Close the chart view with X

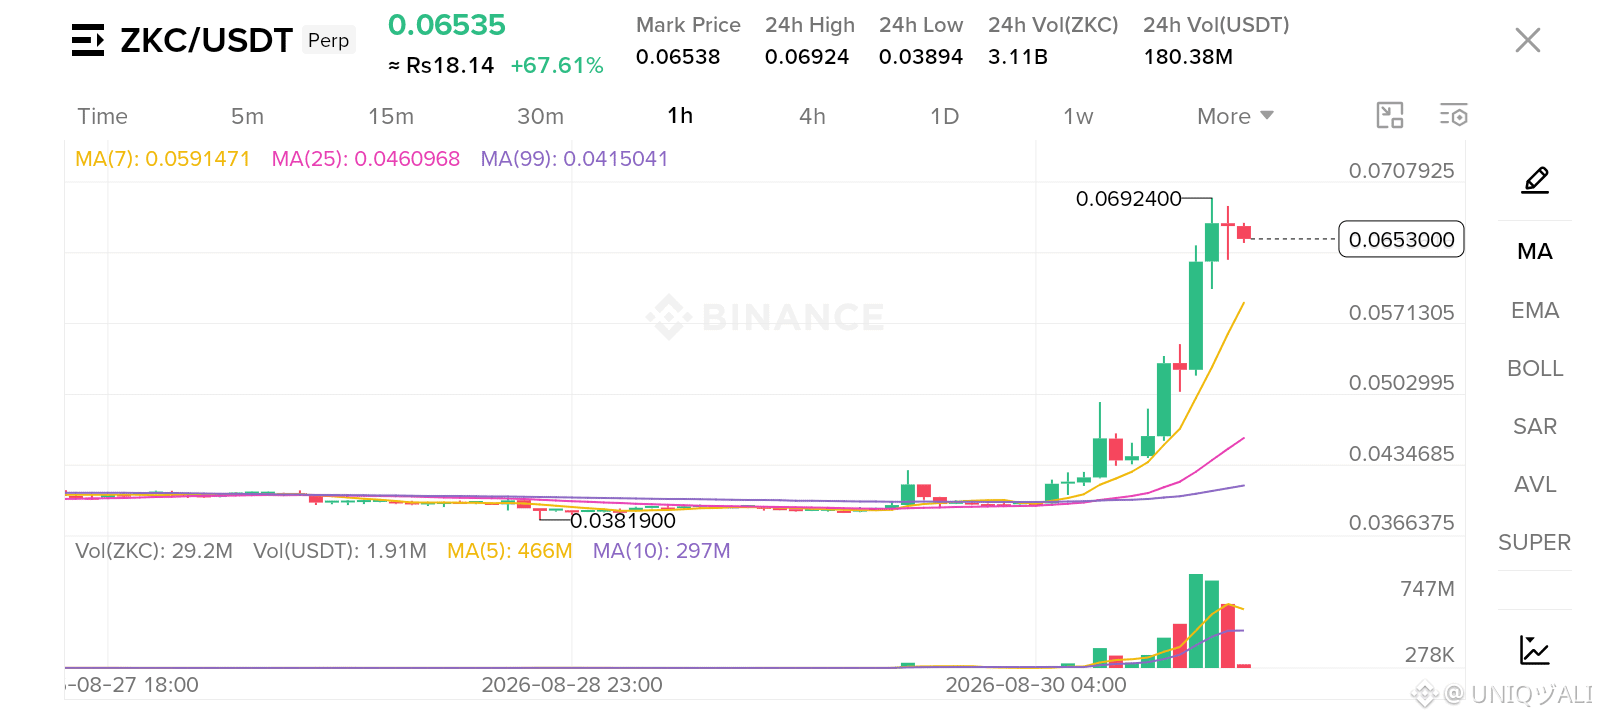1527,40
